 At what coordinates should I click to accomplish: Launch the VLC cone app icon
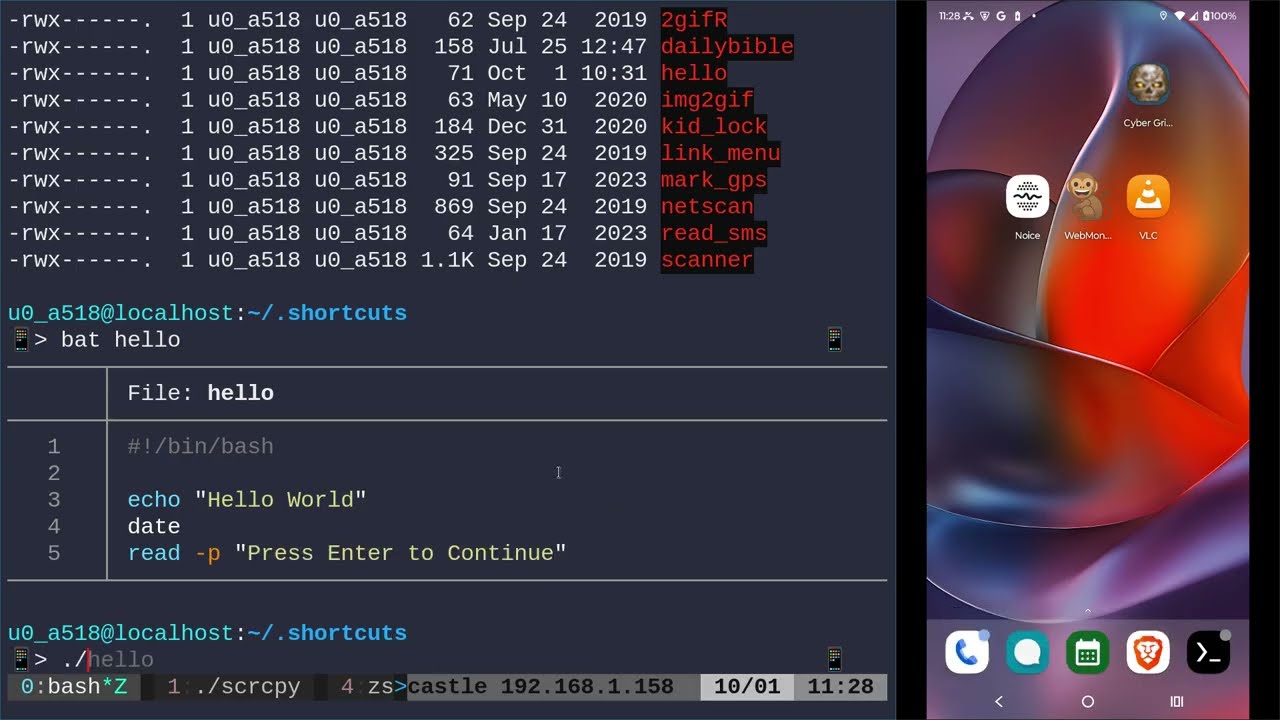[1148, 196]
